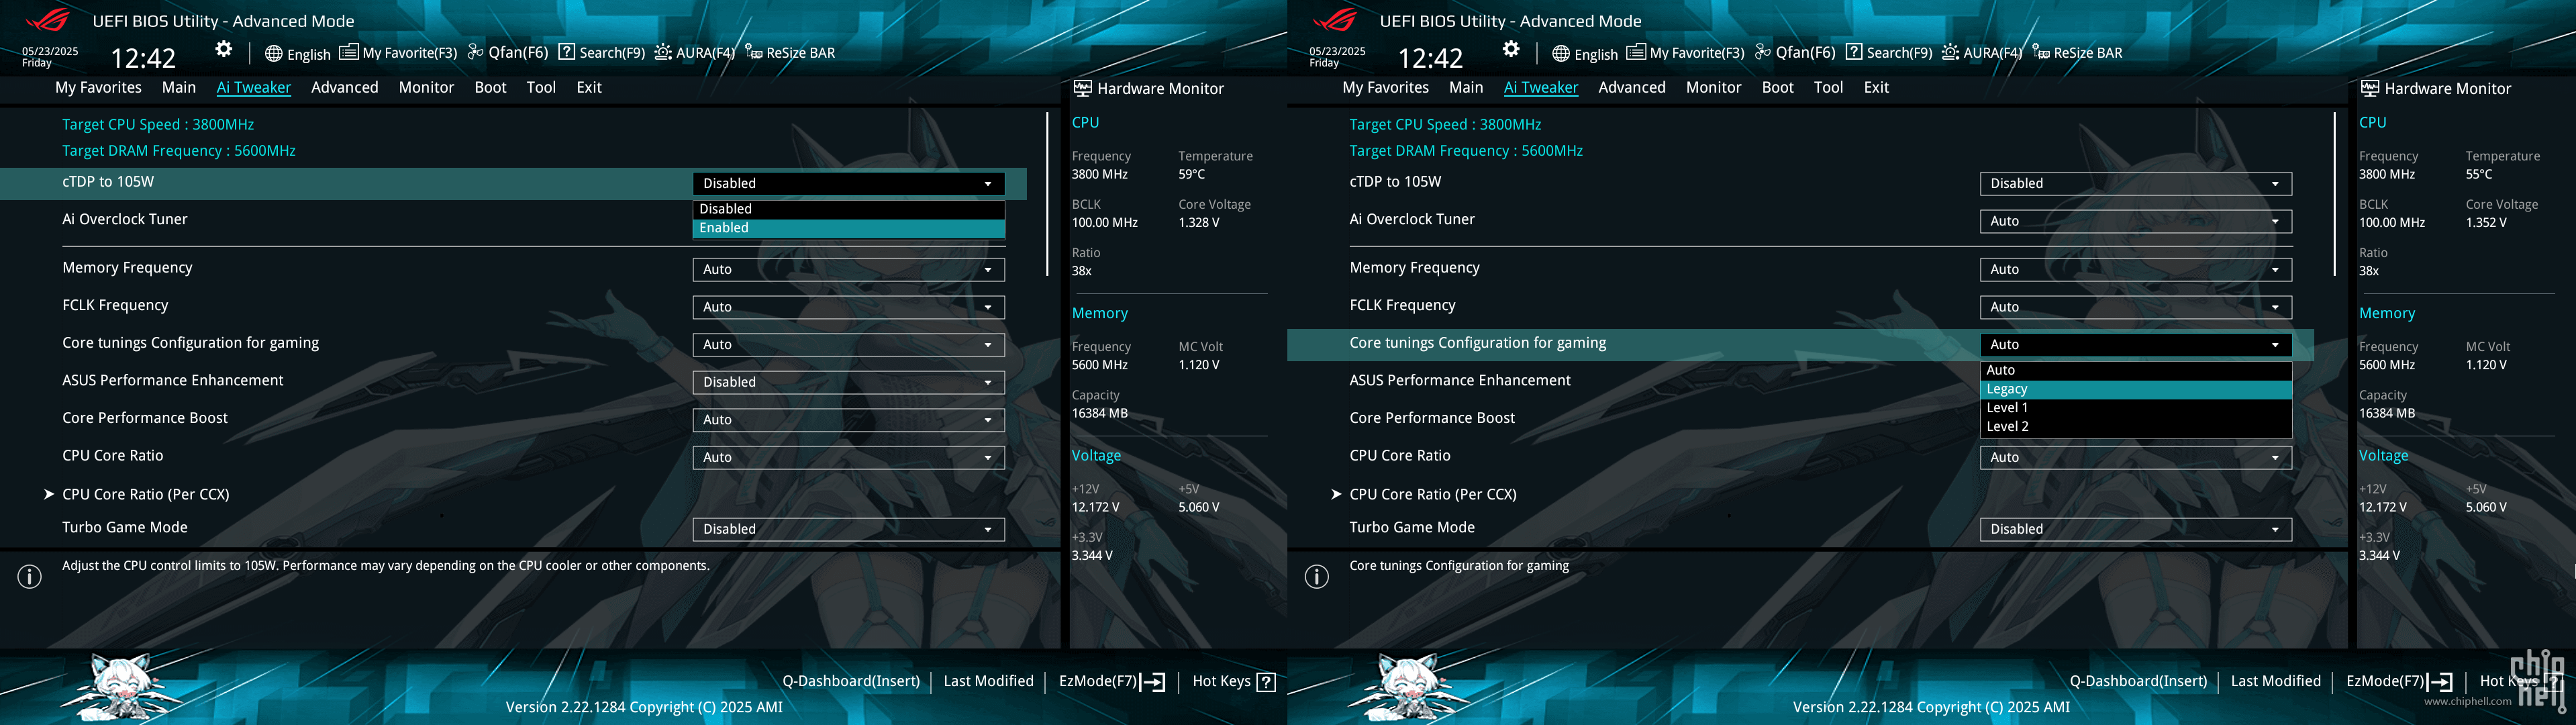
Task: Click the Hot Keys question mark icon, left screen
Action: click(1266, 682)
